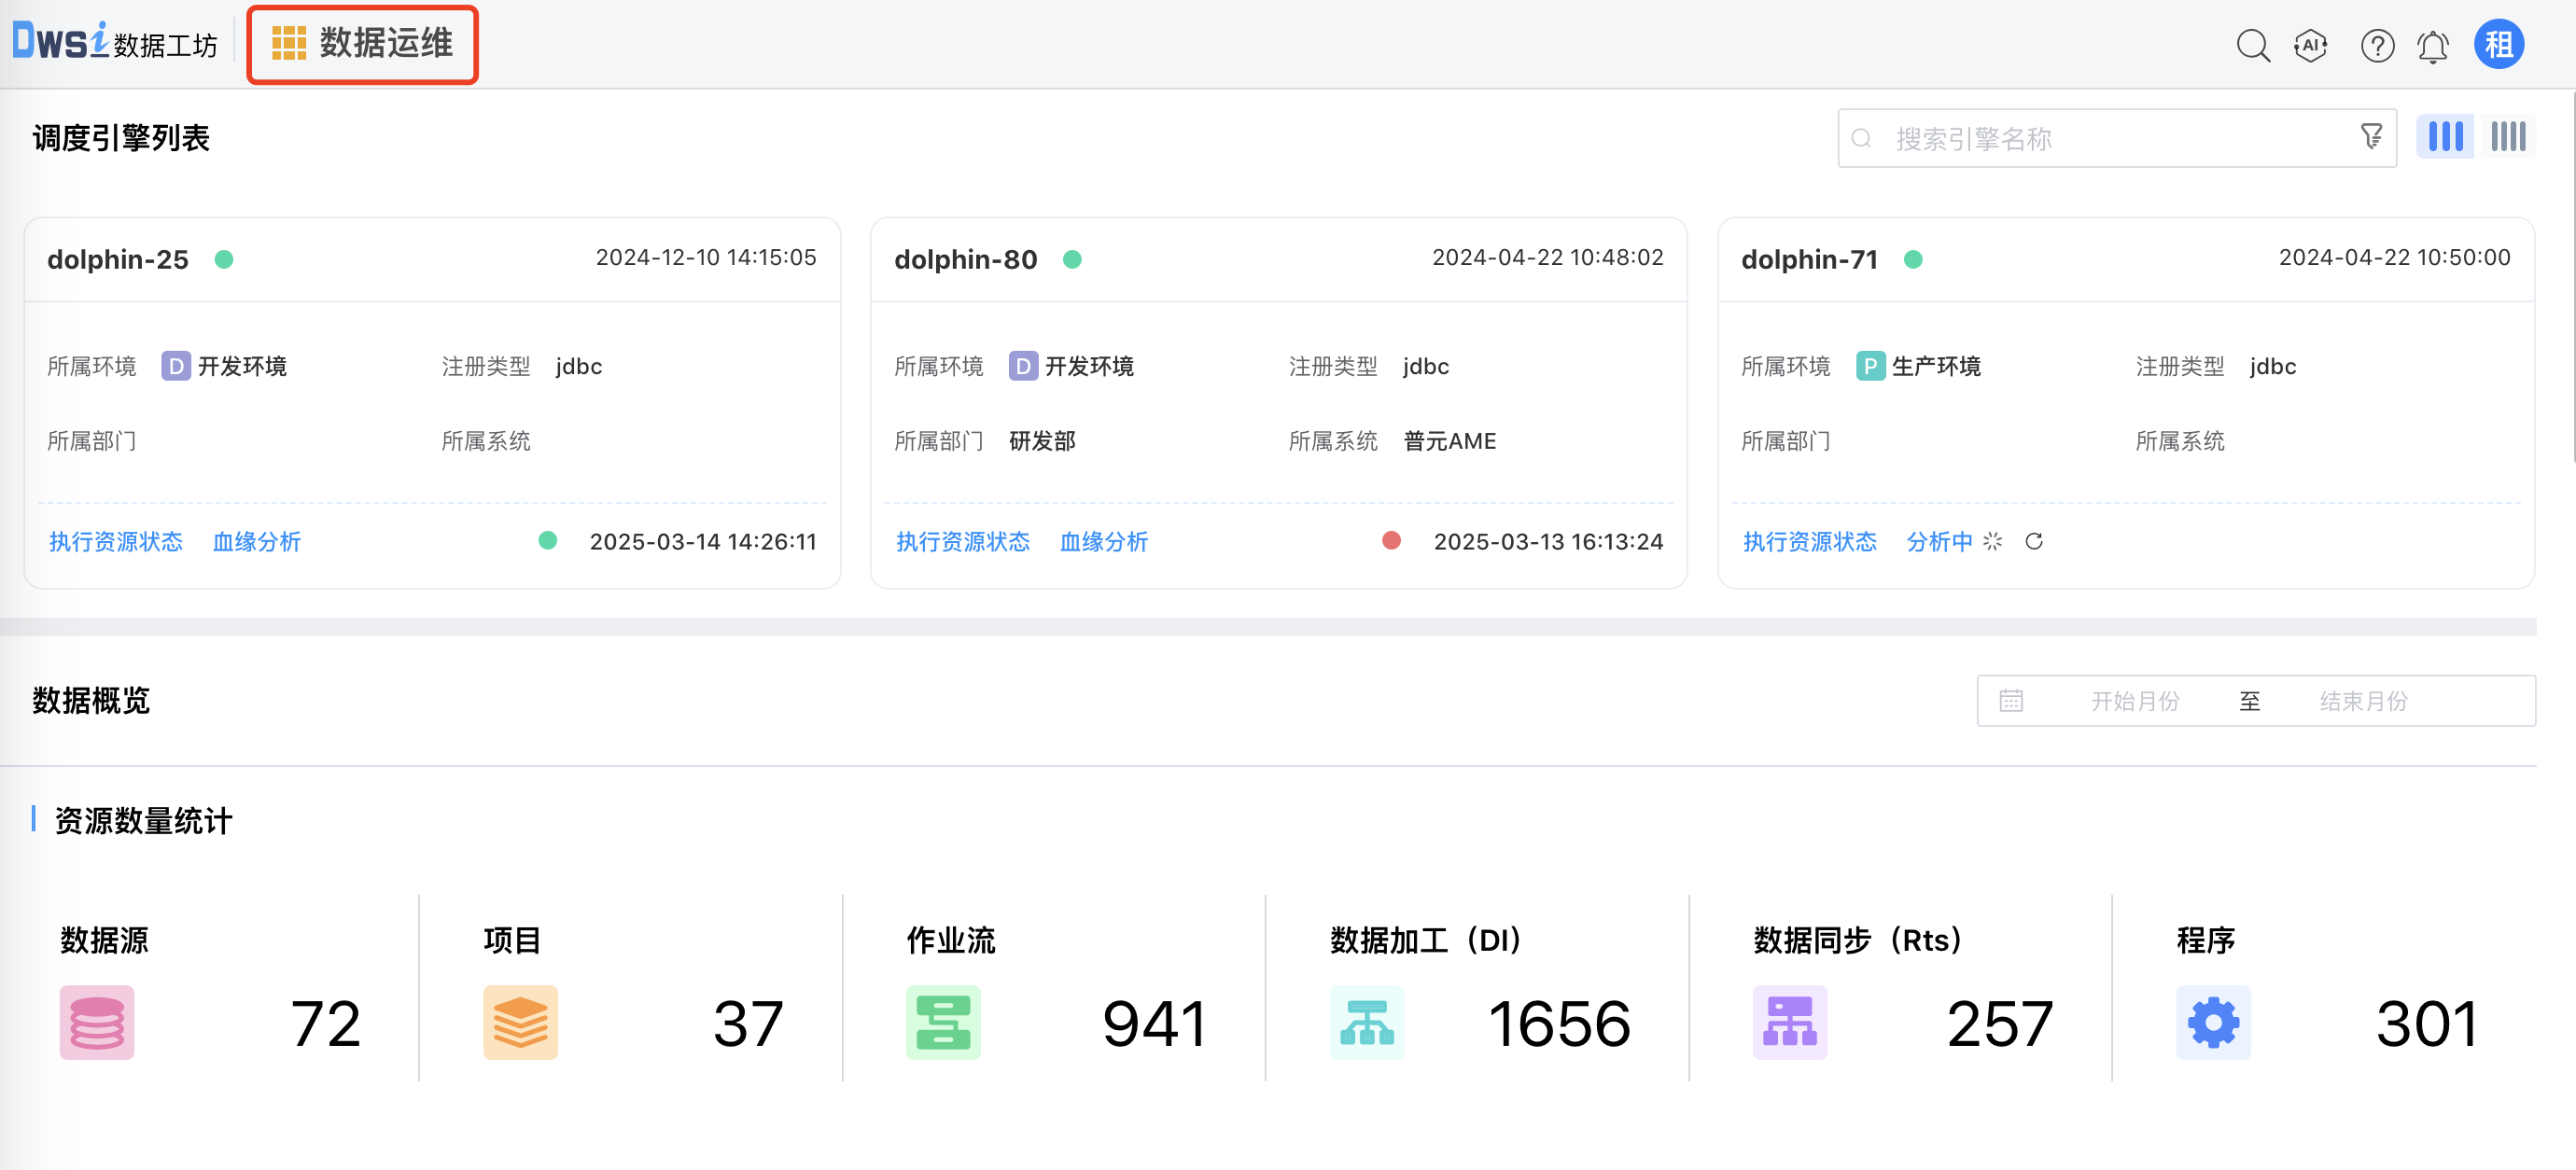Click the filter icon in the engine search box
Image resolution: width=2576 pixels, height=1170 pixels.
pyautogui.click(x=2371, y=137)
